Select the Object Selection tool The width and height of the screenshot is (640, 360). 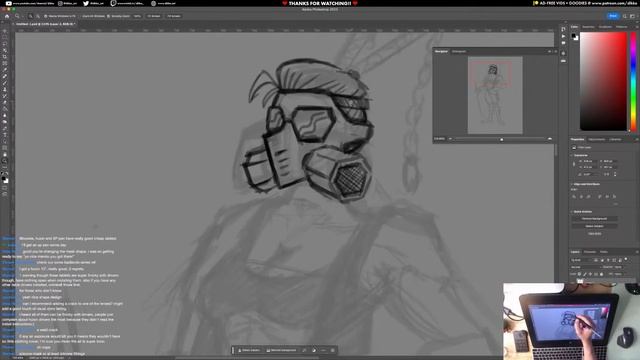pos(5,50)
